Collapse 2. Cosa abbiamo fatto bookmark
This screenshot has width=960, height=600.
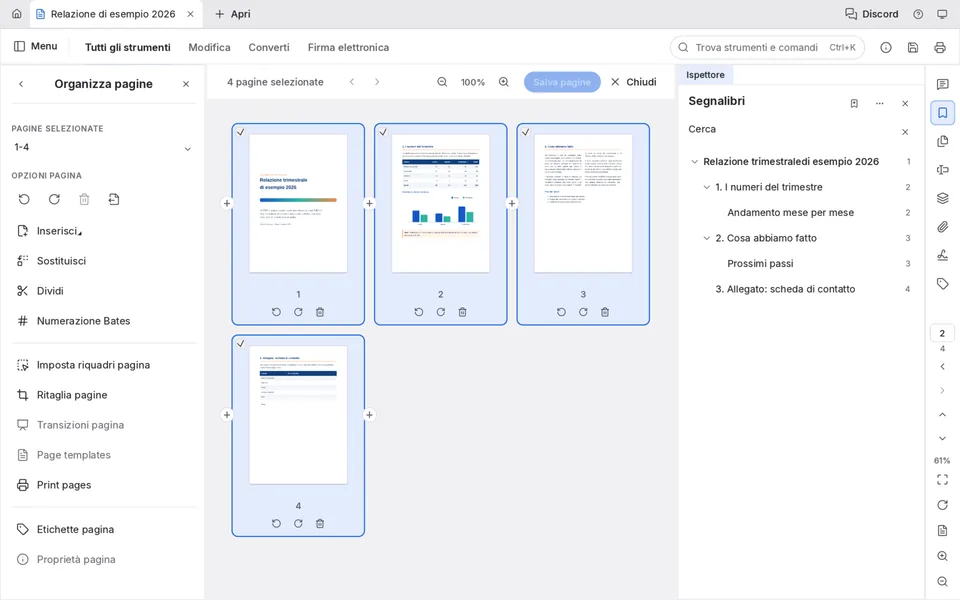707,238
